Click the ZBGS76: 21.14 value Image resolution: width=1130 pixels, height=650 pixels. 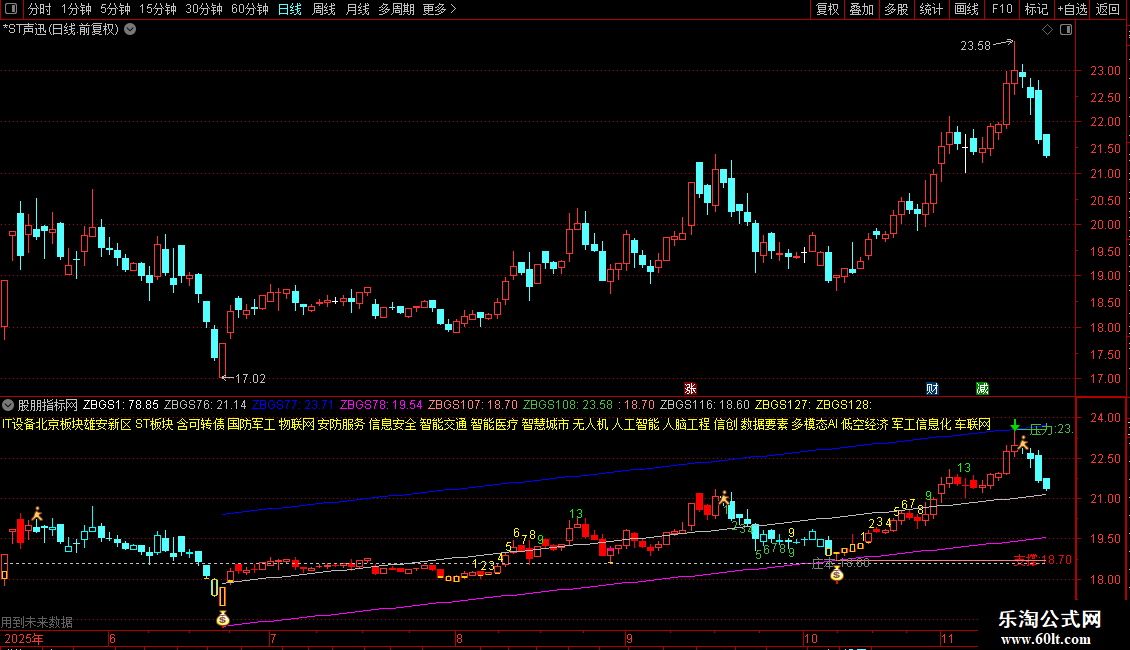tap(205, 405)
